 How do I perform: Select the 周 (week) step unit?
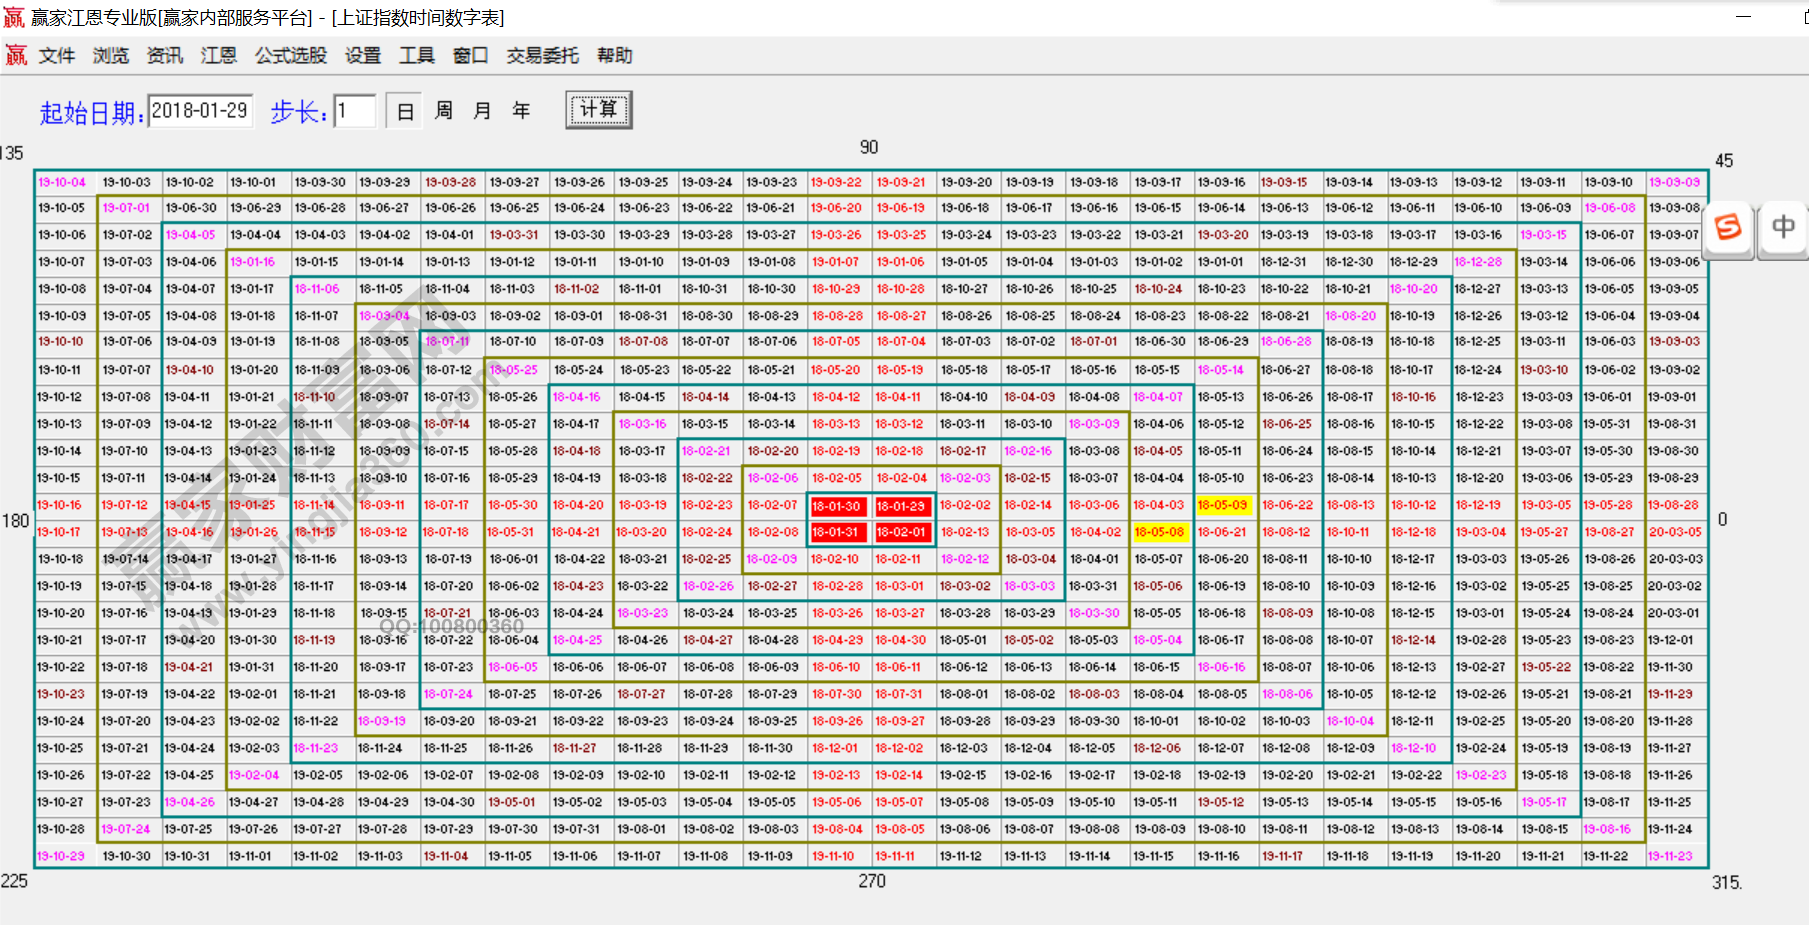click(x=444, y=111)
